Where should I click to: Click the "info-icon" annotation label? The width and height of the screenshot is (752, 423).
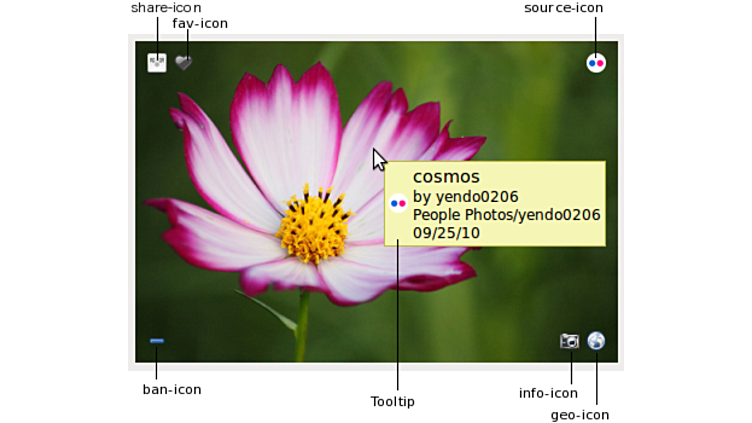point(548,393)
